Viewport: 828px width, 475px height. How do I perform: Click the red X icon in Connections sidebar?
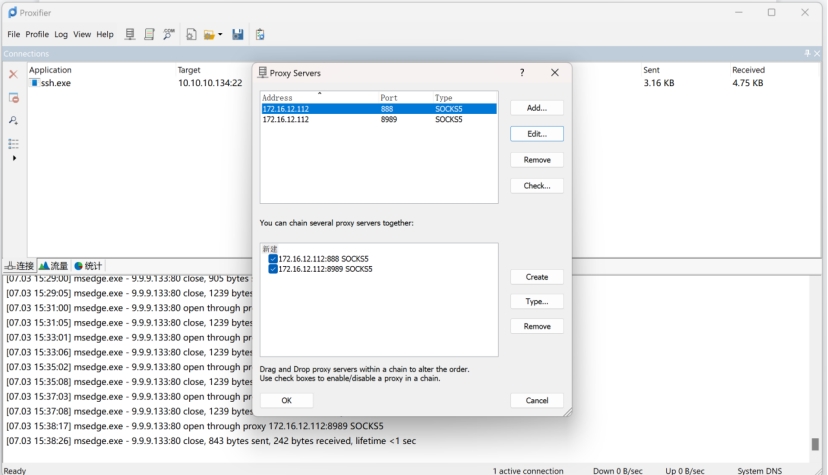pos(13,74)
